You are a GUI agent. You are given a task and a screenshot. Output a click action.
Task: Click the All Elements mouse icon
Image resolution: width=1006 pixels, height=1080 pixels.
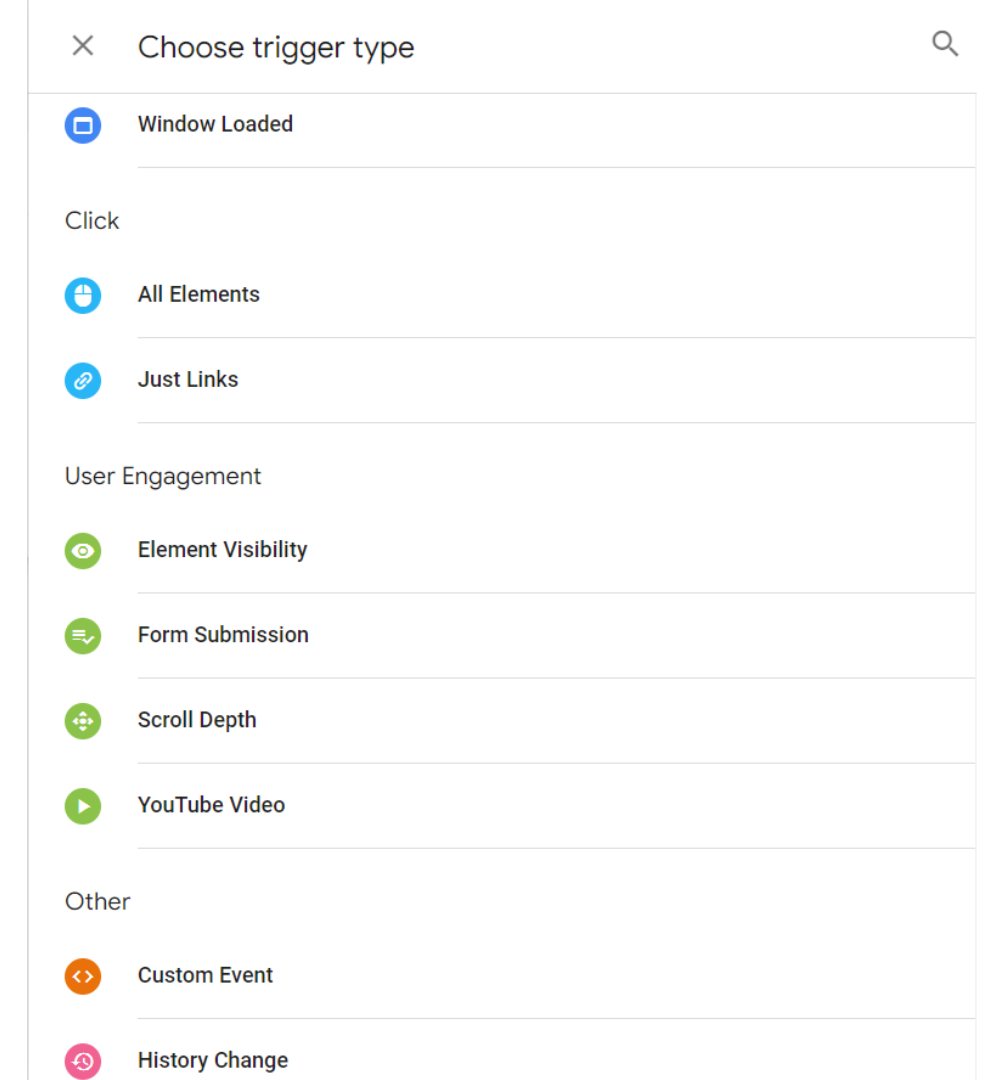(83, 295)
